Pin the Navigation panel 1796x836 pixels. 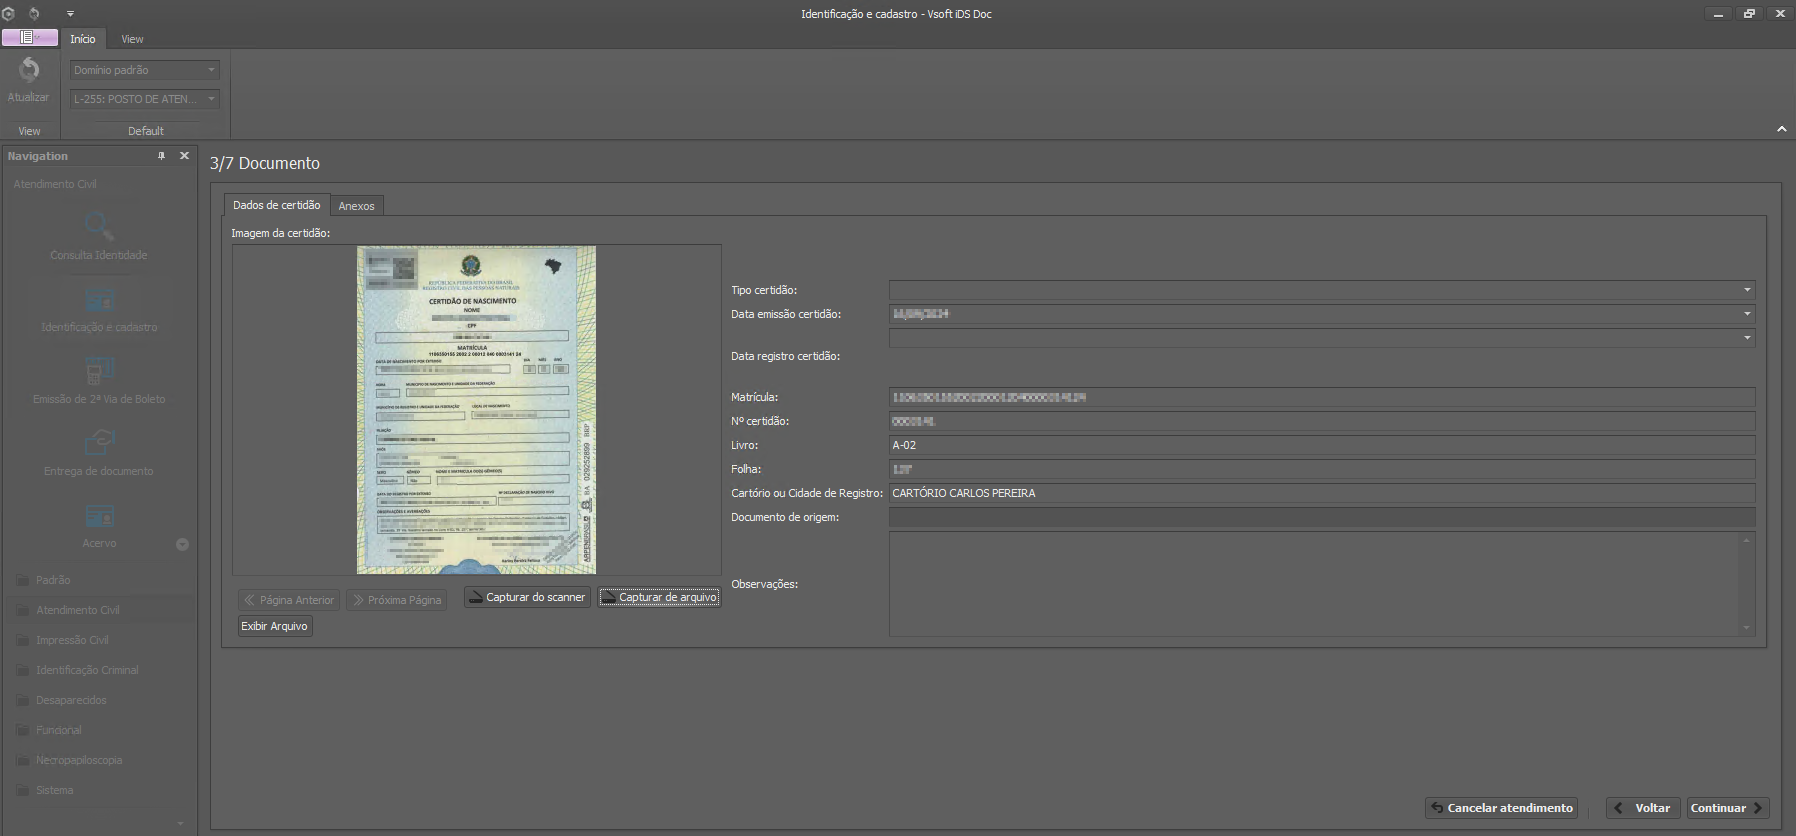point(161,156)
